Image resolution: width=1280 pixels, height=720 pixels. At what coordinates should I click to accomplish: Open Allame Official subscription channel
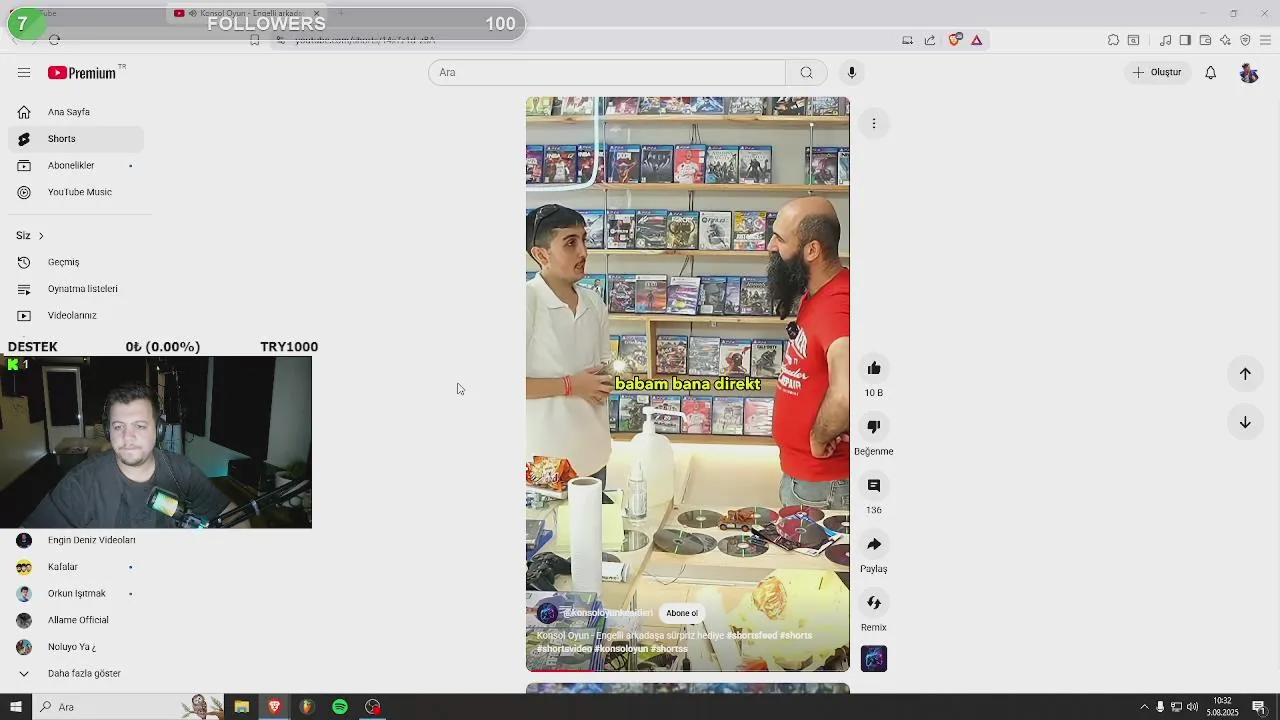click(76, 620)
